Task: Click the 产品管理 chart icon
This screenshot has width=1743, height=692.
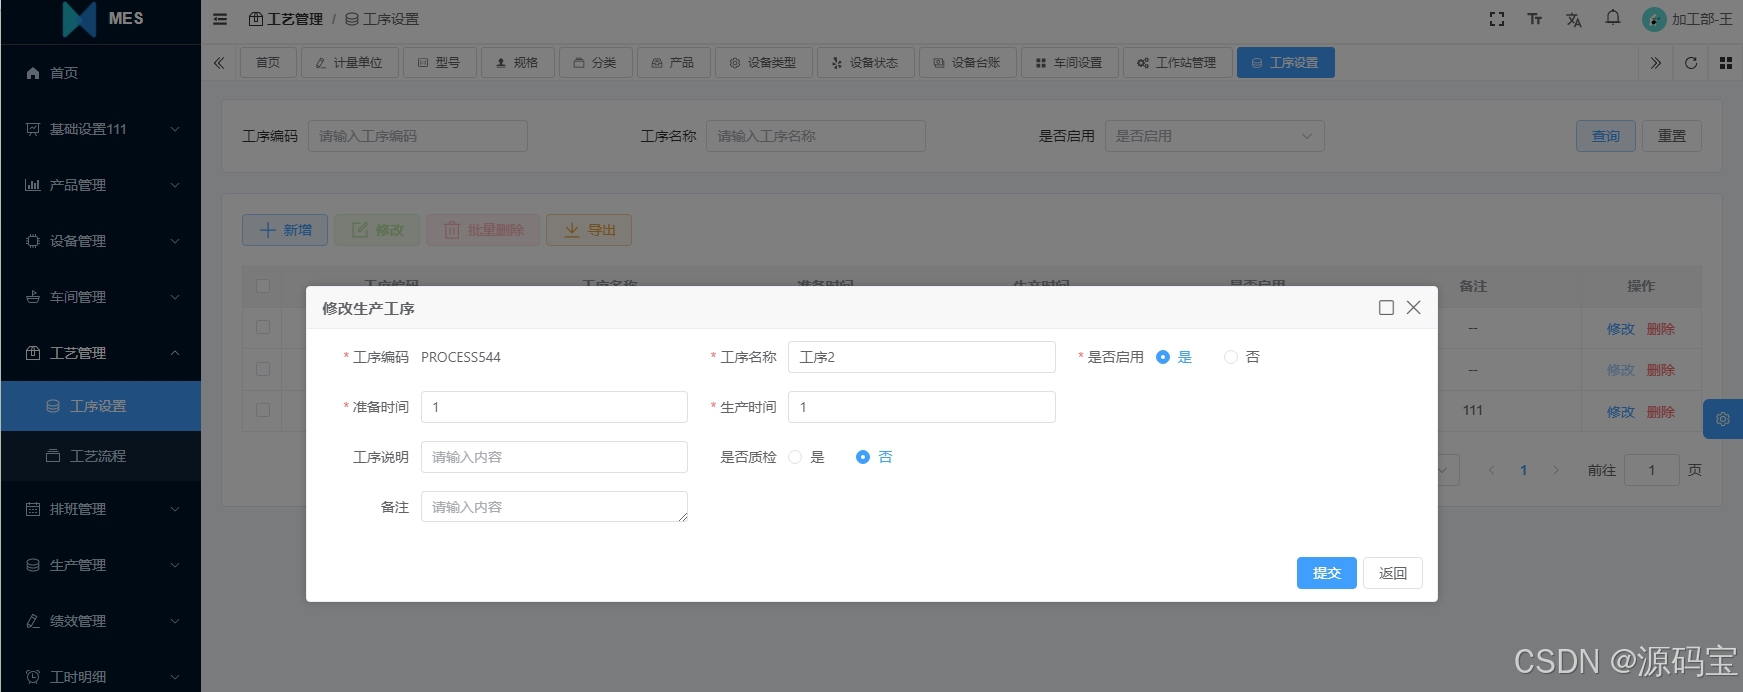Action: tap(33, 185)
